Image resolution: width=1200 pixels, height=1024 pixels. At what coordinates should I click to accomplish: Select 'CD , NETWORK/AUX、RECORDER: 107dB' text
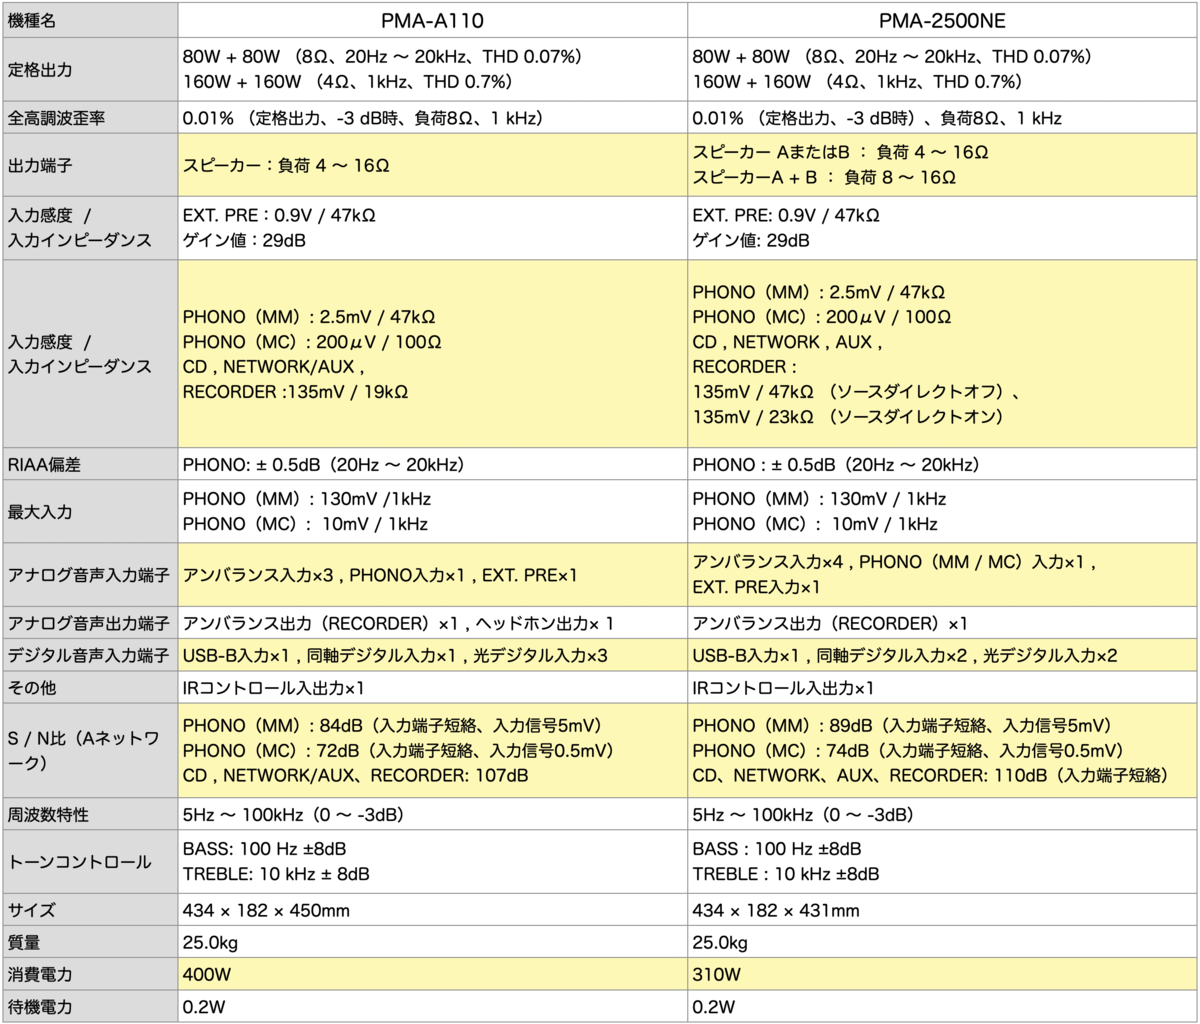(x=356, y=775)
